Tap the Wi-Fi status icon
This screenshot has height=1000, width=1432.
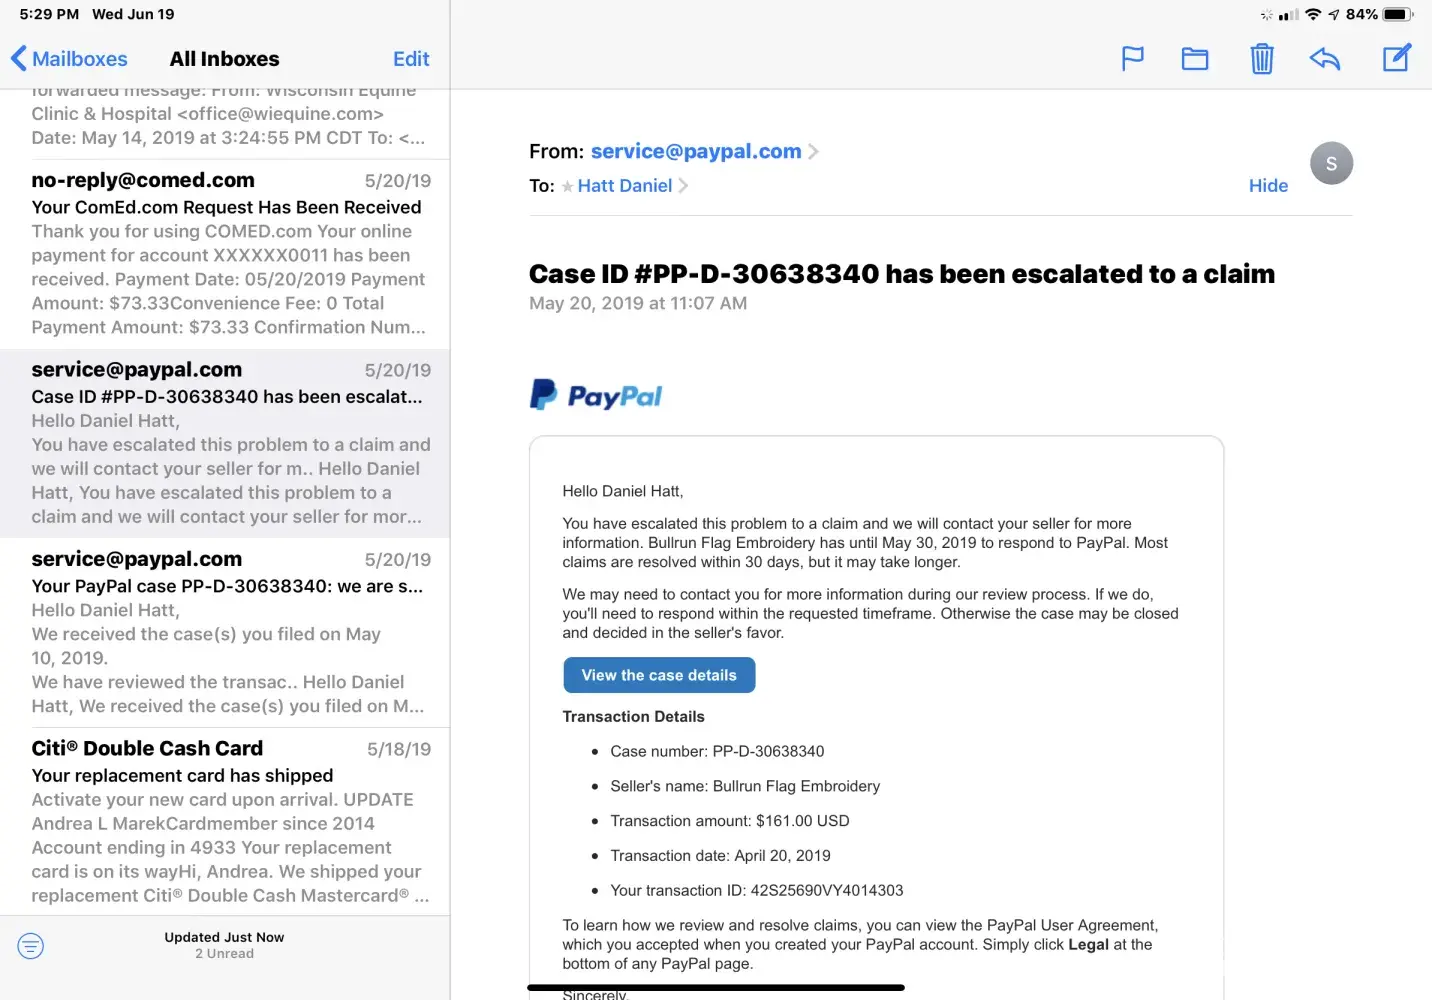point(1313,14)
